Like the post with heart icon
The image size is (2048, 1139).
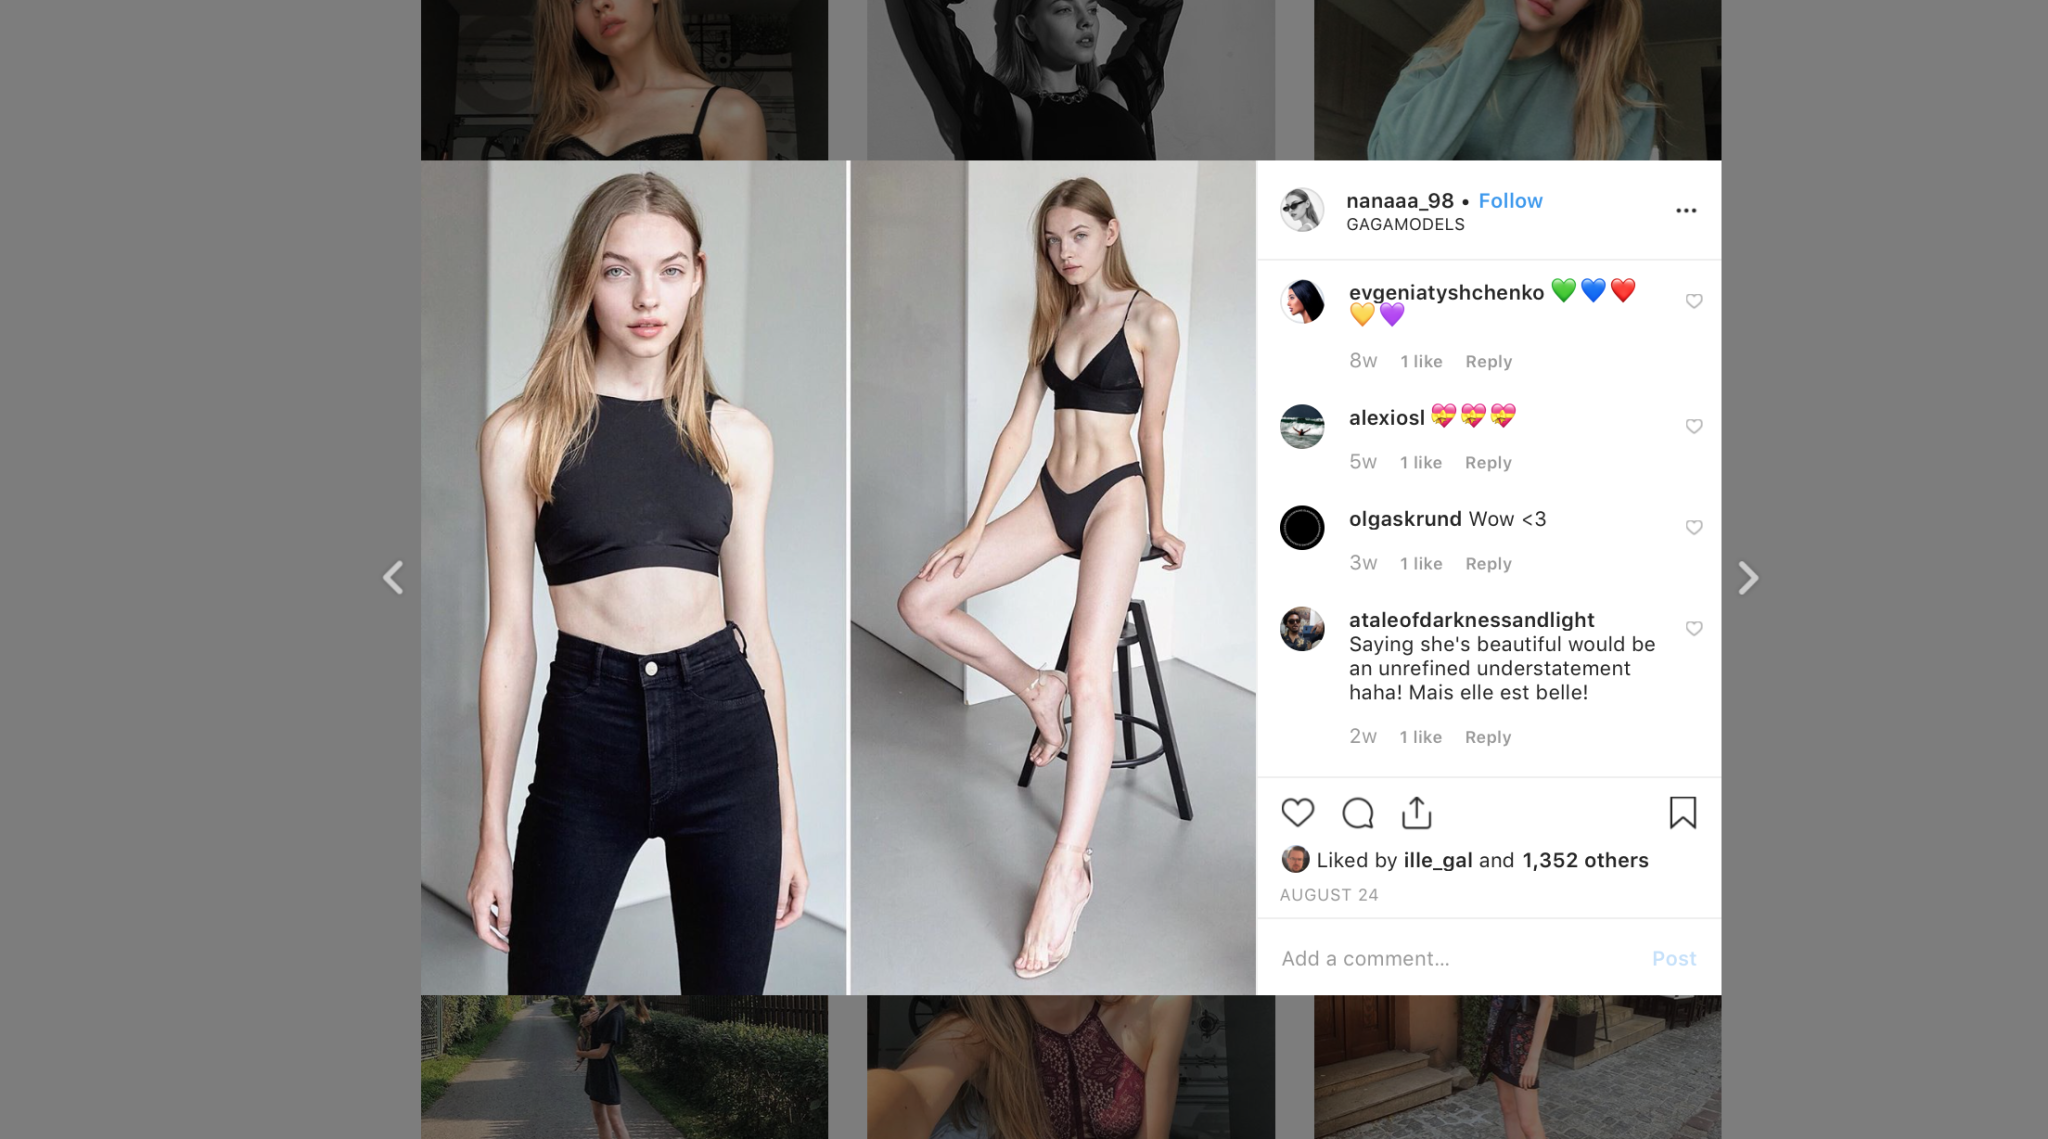click(1297, 813)
